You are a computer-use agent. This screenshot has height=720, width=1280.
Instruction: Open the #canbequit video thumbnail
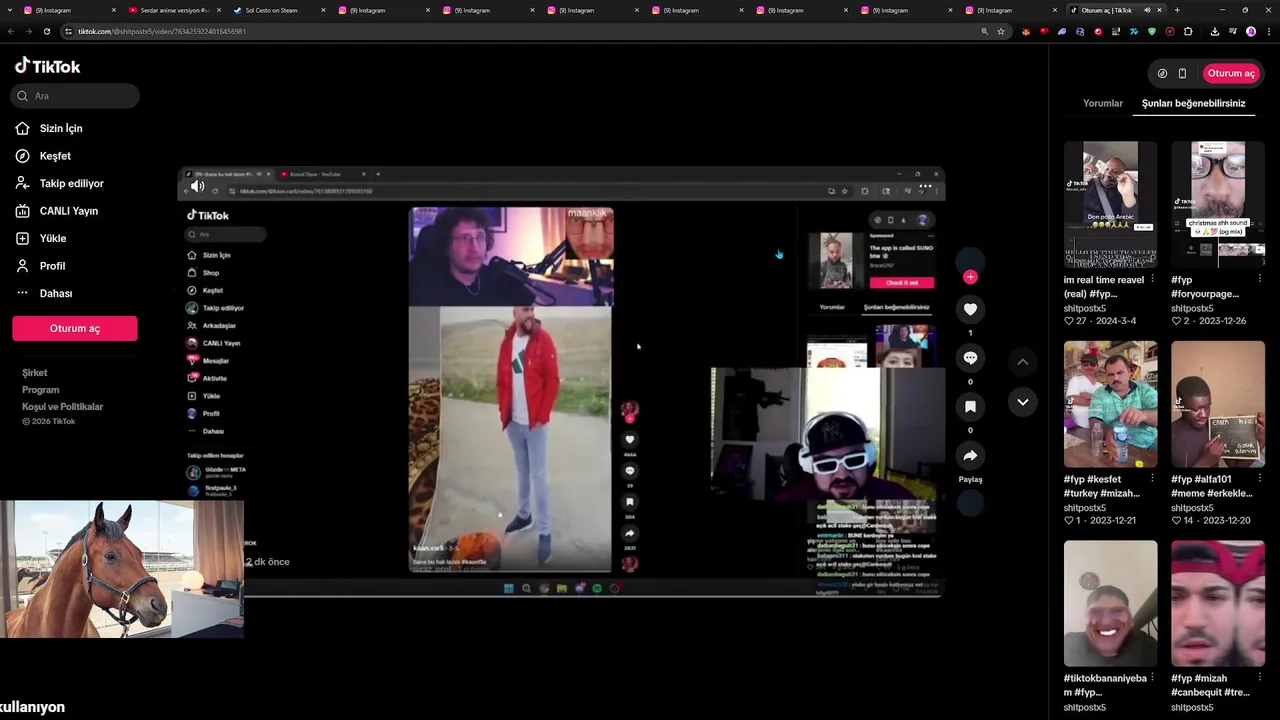[x=1218, y=603]
